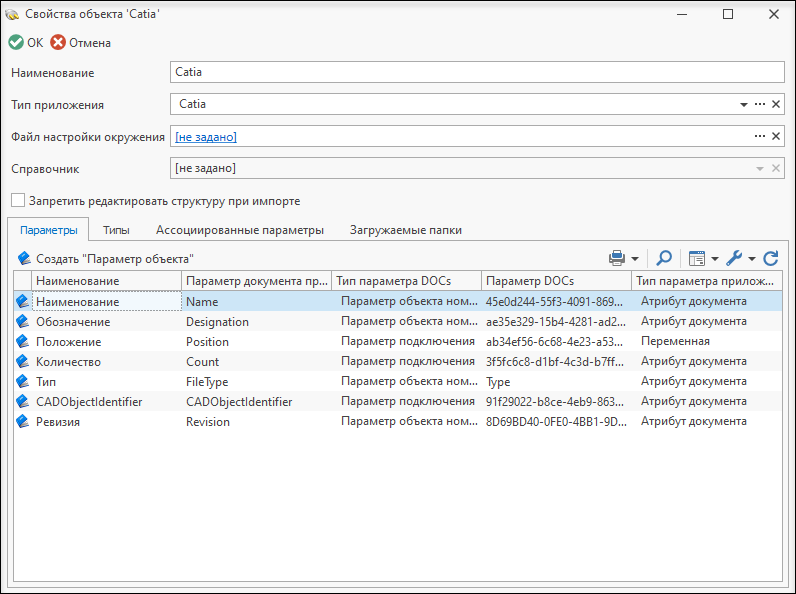Click the row icon for Количество
796x594 pixels.
click(22, 361)
